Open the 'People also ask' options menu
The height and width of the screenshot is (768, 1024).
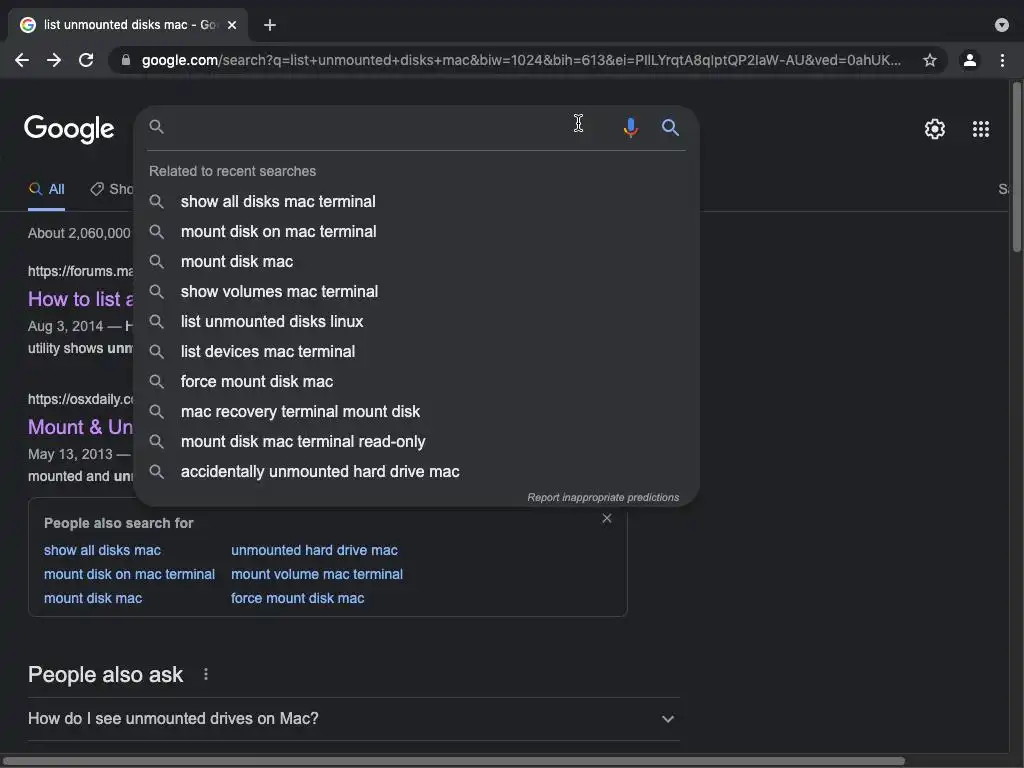[x=206, y=674]
